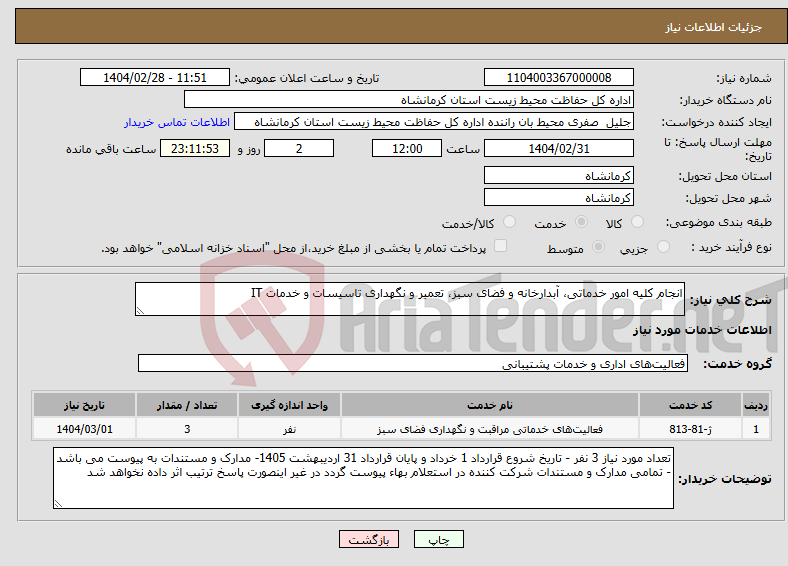Click the تاریخ نیاز column header
This screenshot has height=566, width=788.
click(84, 405)
